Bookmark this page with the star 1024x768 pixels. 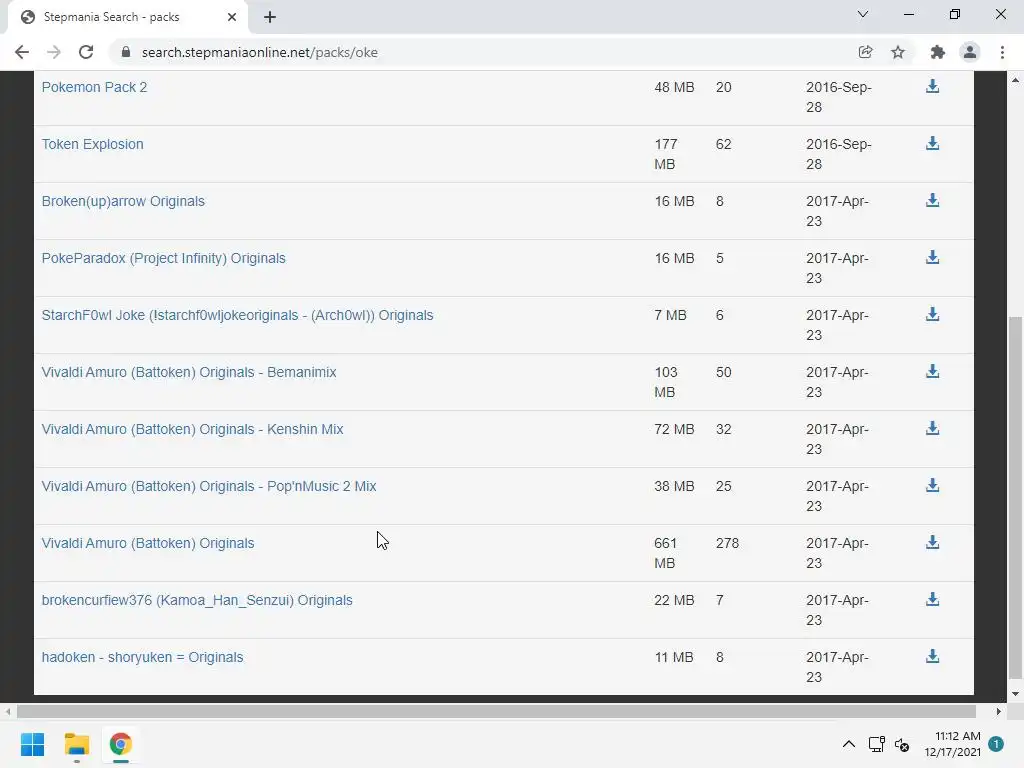898,52
